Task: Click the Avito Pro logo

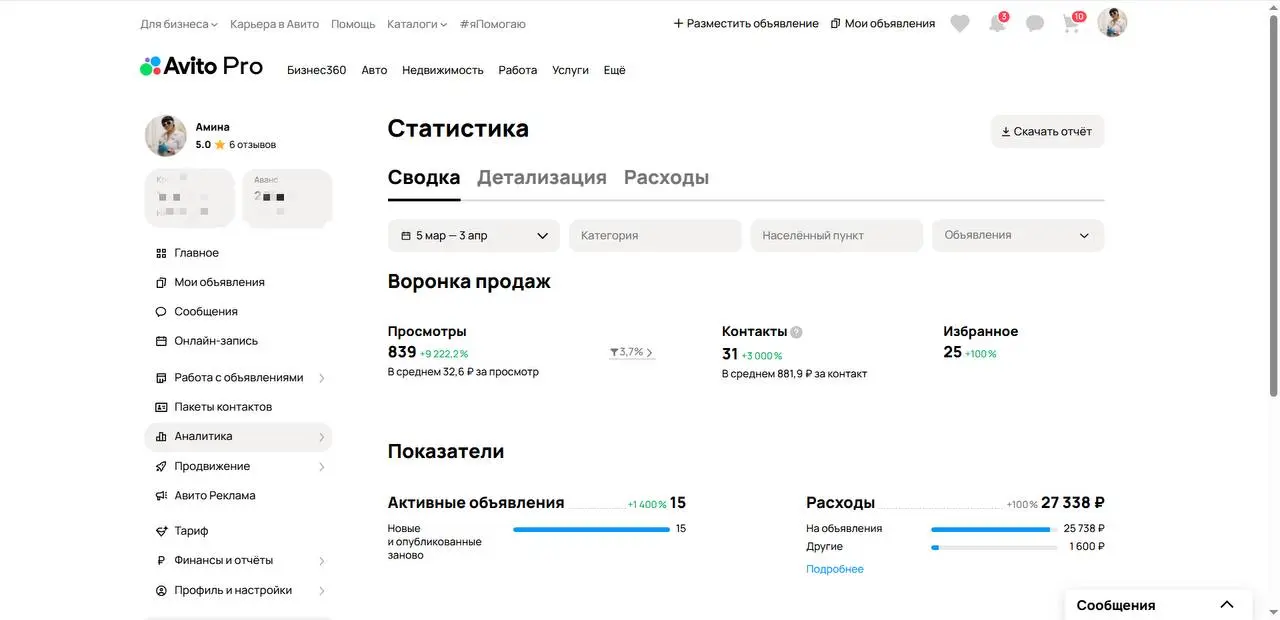Action: tap(201, 67)
